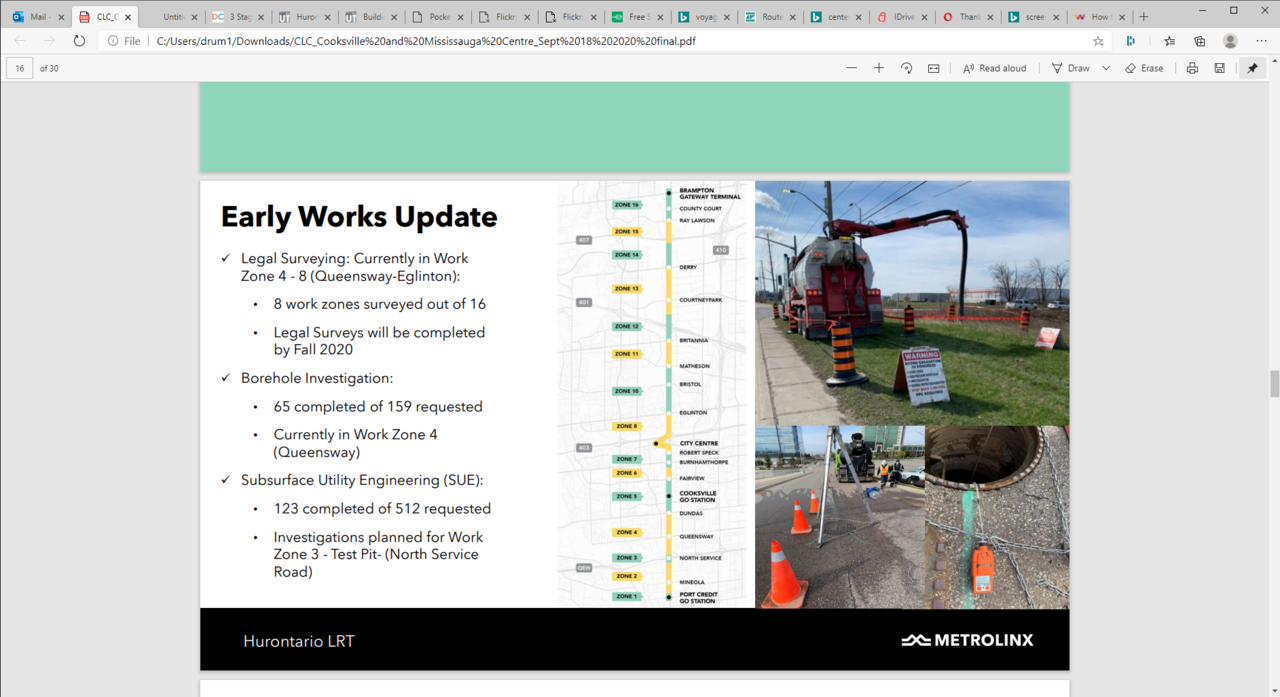Close the Untitled tab
The image size is (1280, 697).
pos(195,17)
